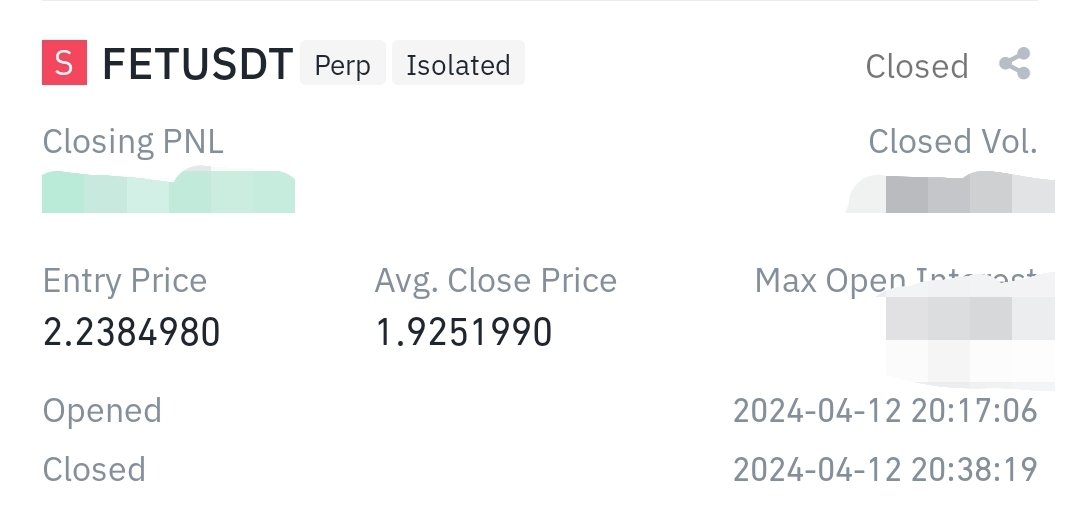Select the opened timestamp 2024-04-12 20:17:06
Screen dimensions: 1080x516
885,411
